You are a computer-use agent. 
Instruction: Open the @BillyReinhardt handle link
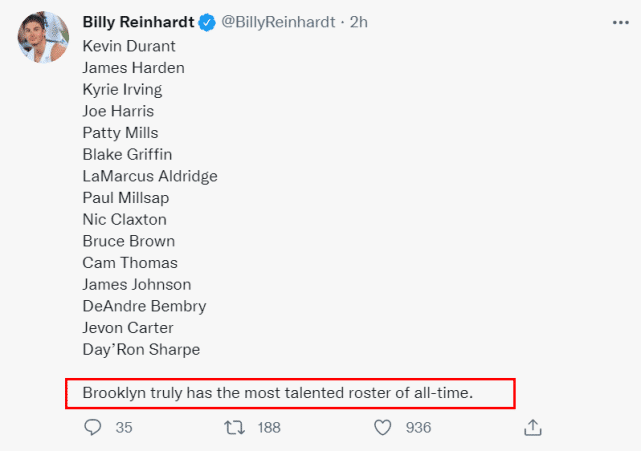[275, 21]
